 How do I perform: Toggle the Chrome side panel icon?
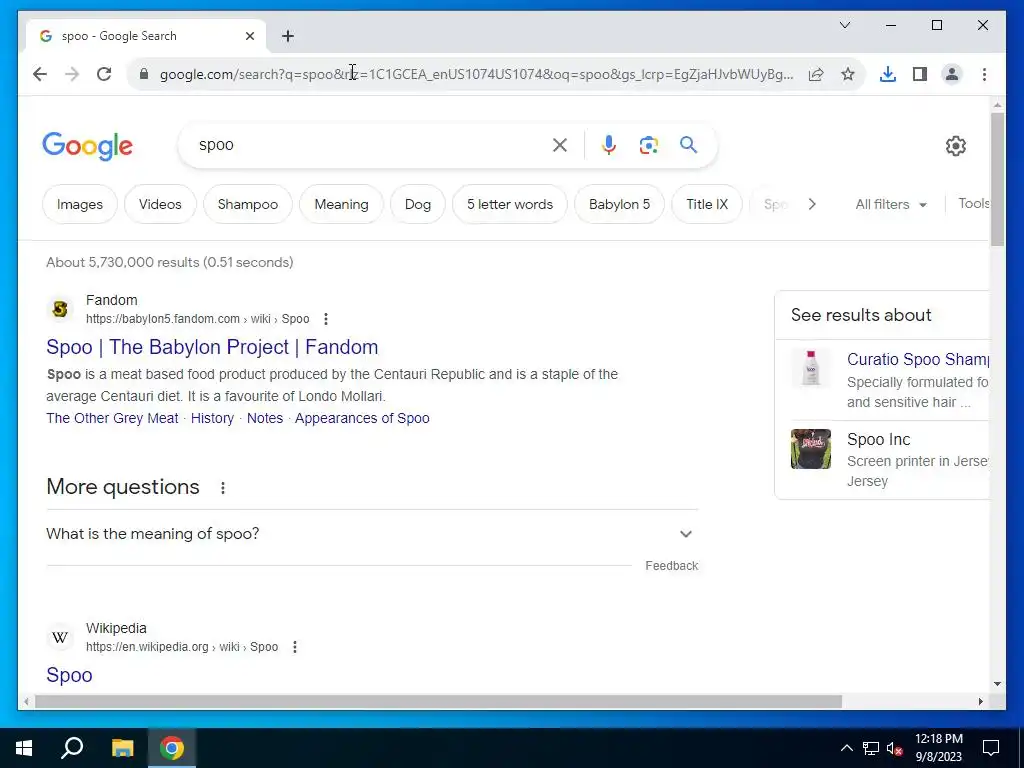920,74
